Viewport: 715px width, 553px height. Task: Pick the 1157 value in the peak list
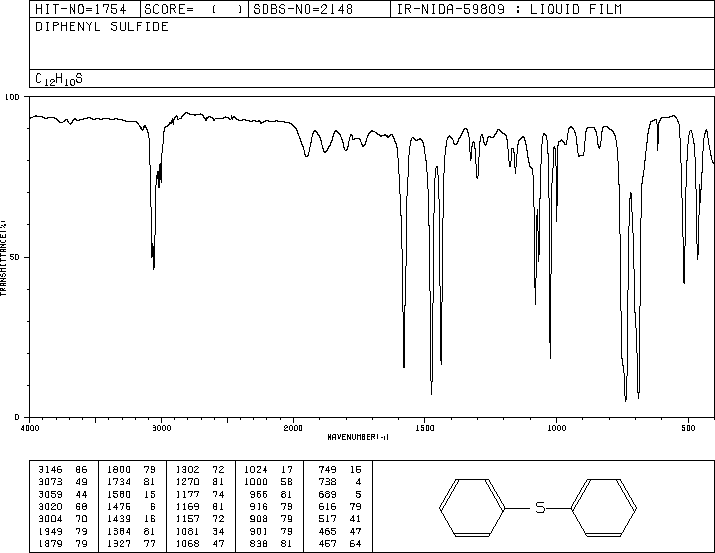tap(187, 519)
